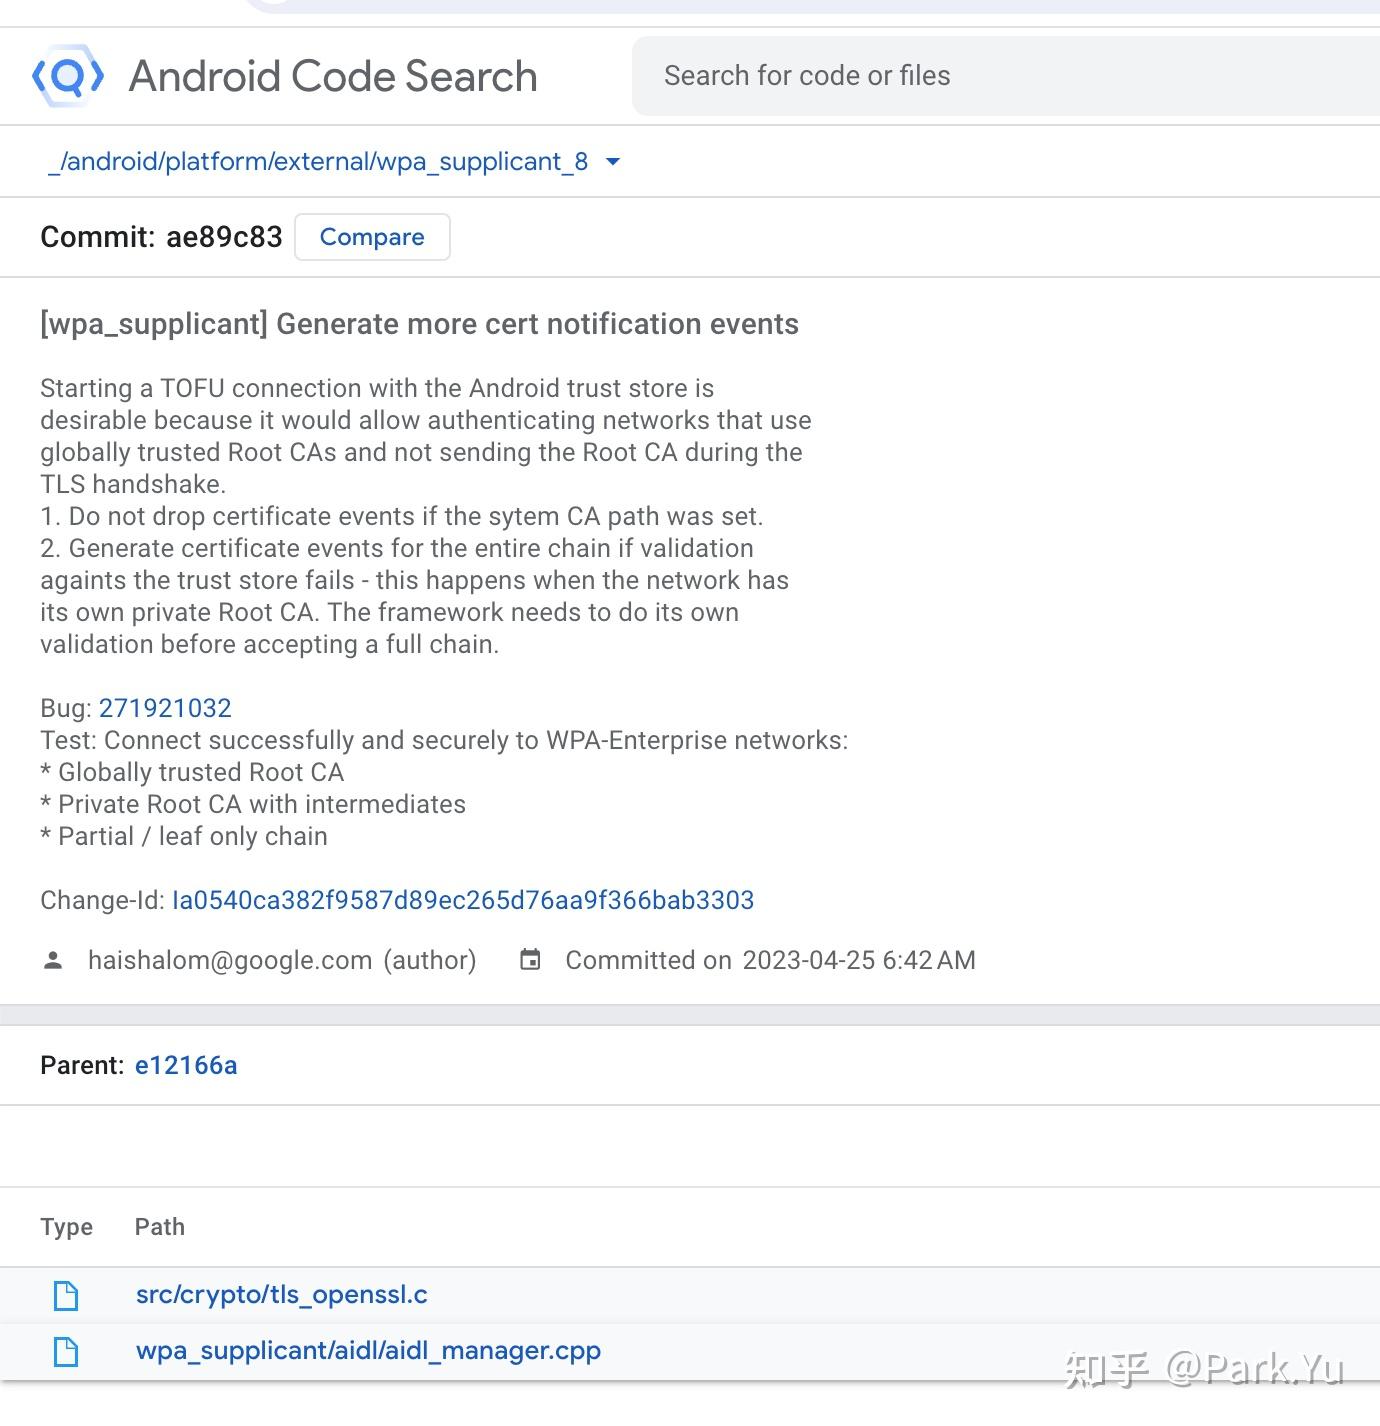Open parent commit e12166a

[x=186, y=1065]
